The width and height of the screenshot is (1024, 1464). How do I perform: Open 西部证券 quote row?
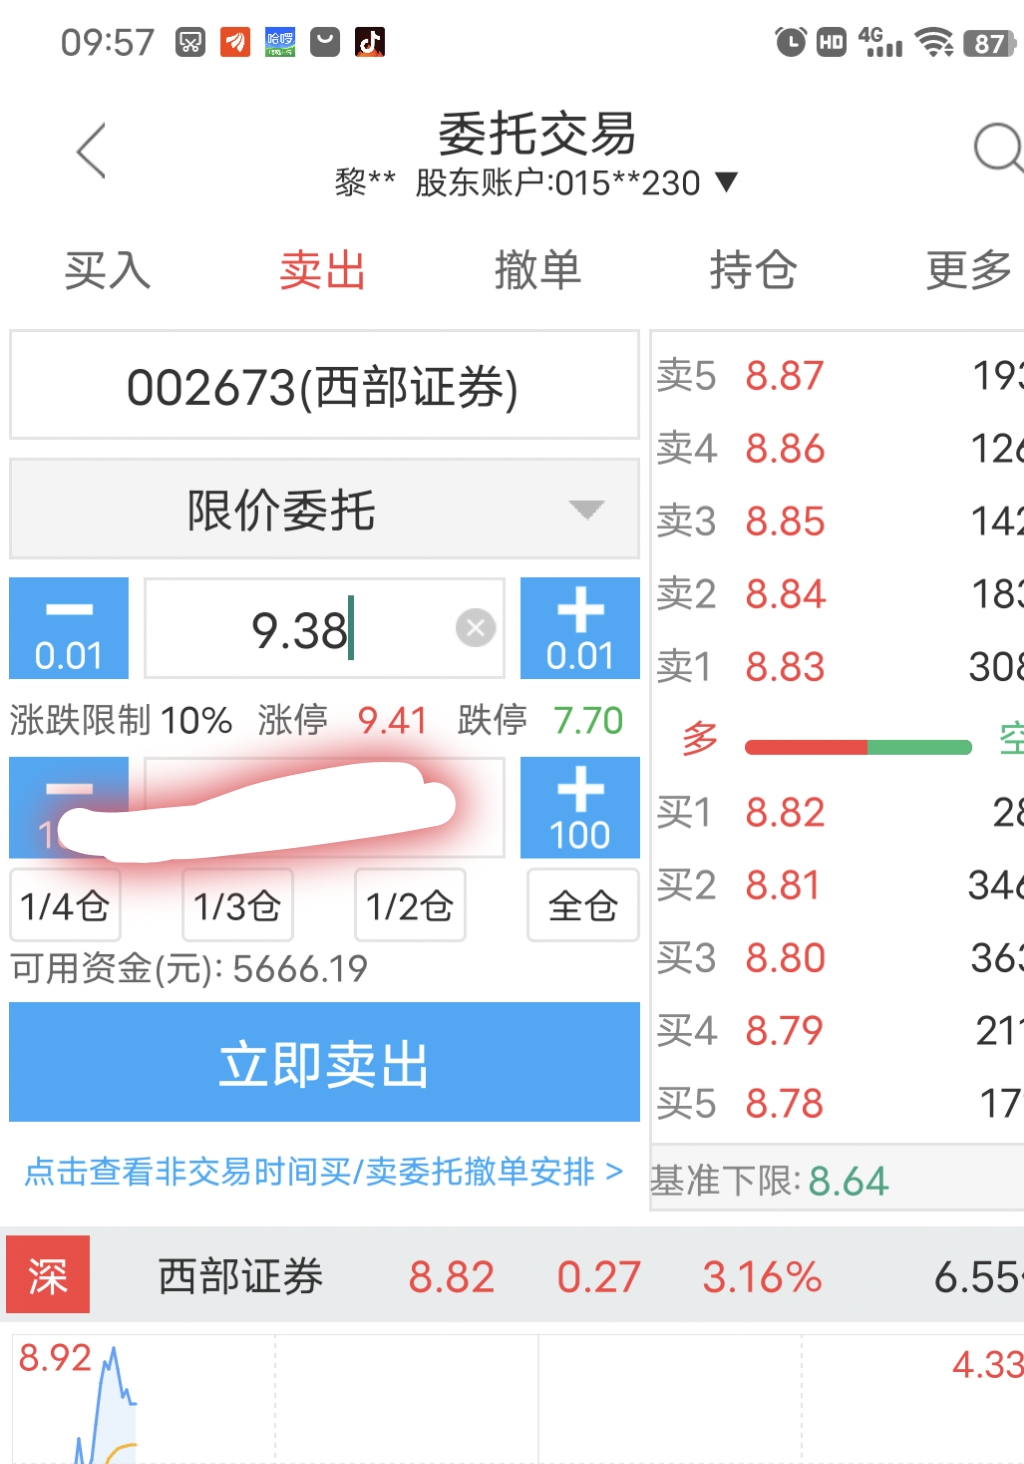(512, 1275)
